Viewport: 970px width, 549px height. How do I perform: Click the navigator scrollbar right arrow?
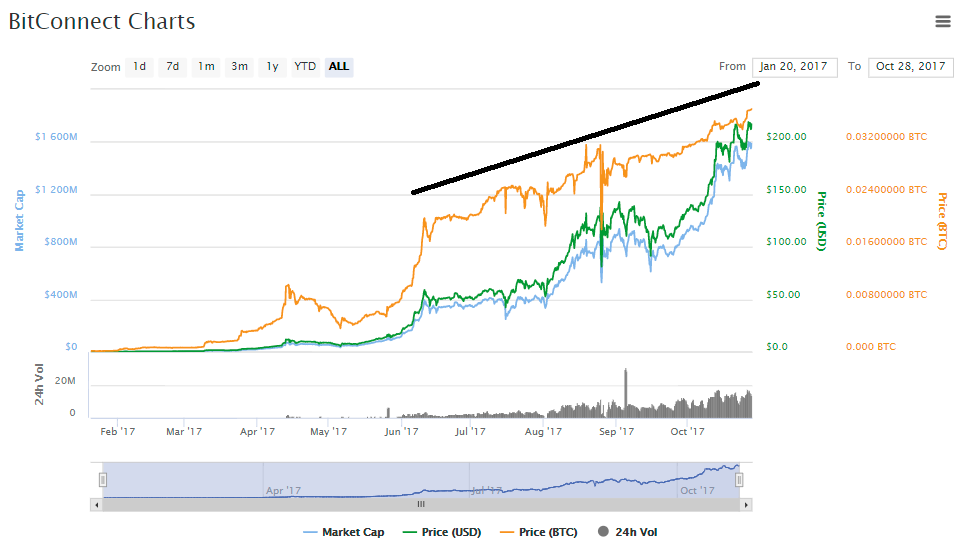746,505
